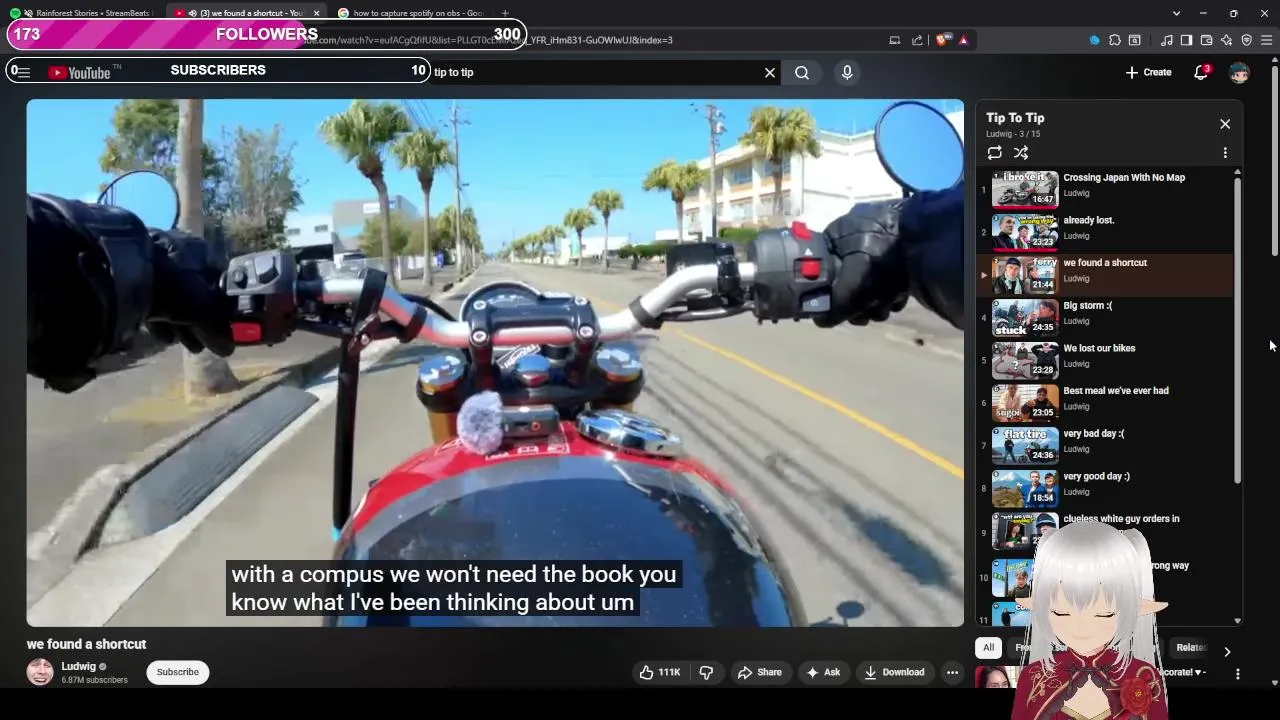This screenshot has width=1280, height=720.
Task: Start voice search with the microphone
Action: [847, 72]
